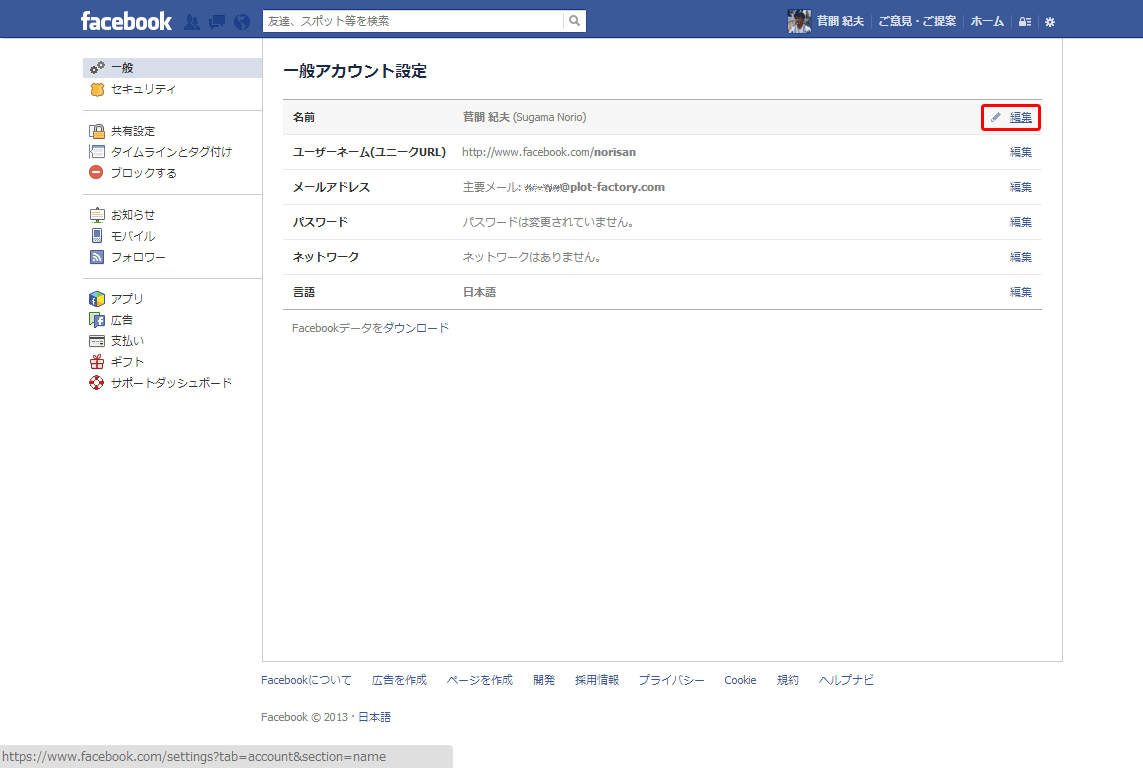Click http://www.facebook.com/norisan URL text
The height and width of the screenshot is (768, 1143).
[549, 152]
